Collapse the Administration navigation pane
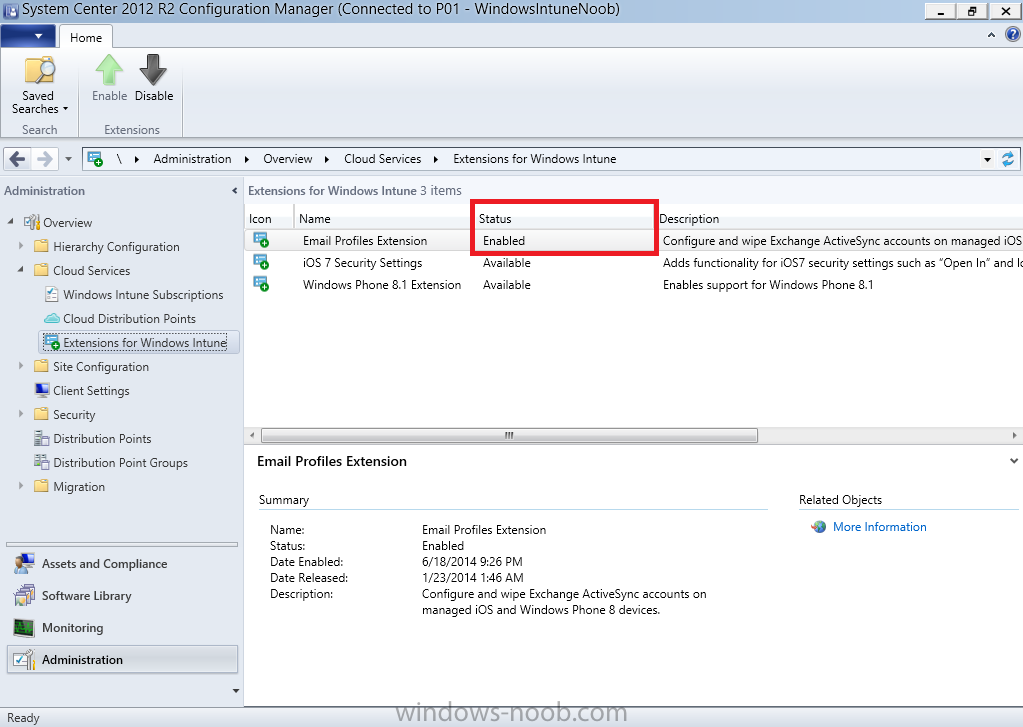Screen dimensions: 1023x727 234,191
